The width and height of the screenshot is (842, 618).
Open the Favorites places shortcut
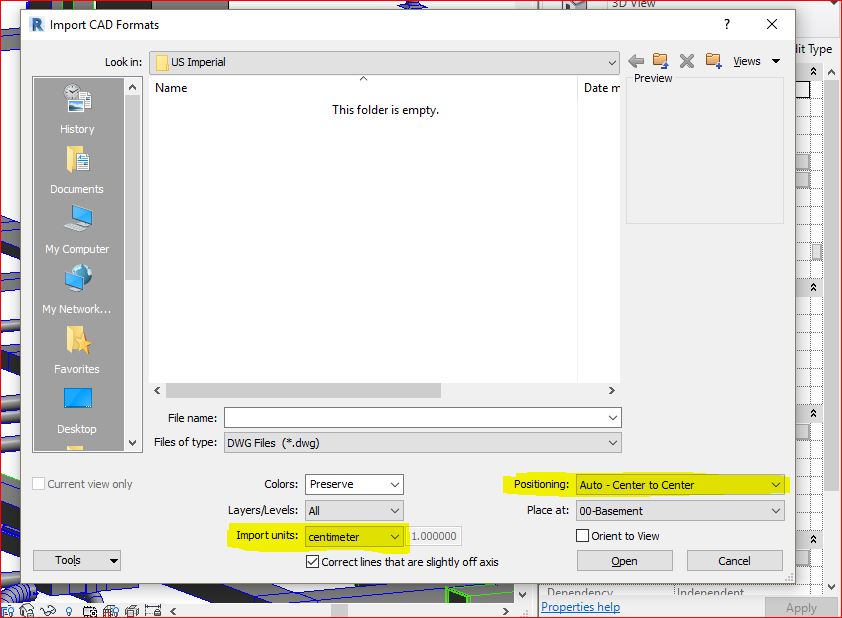(77, 350)
